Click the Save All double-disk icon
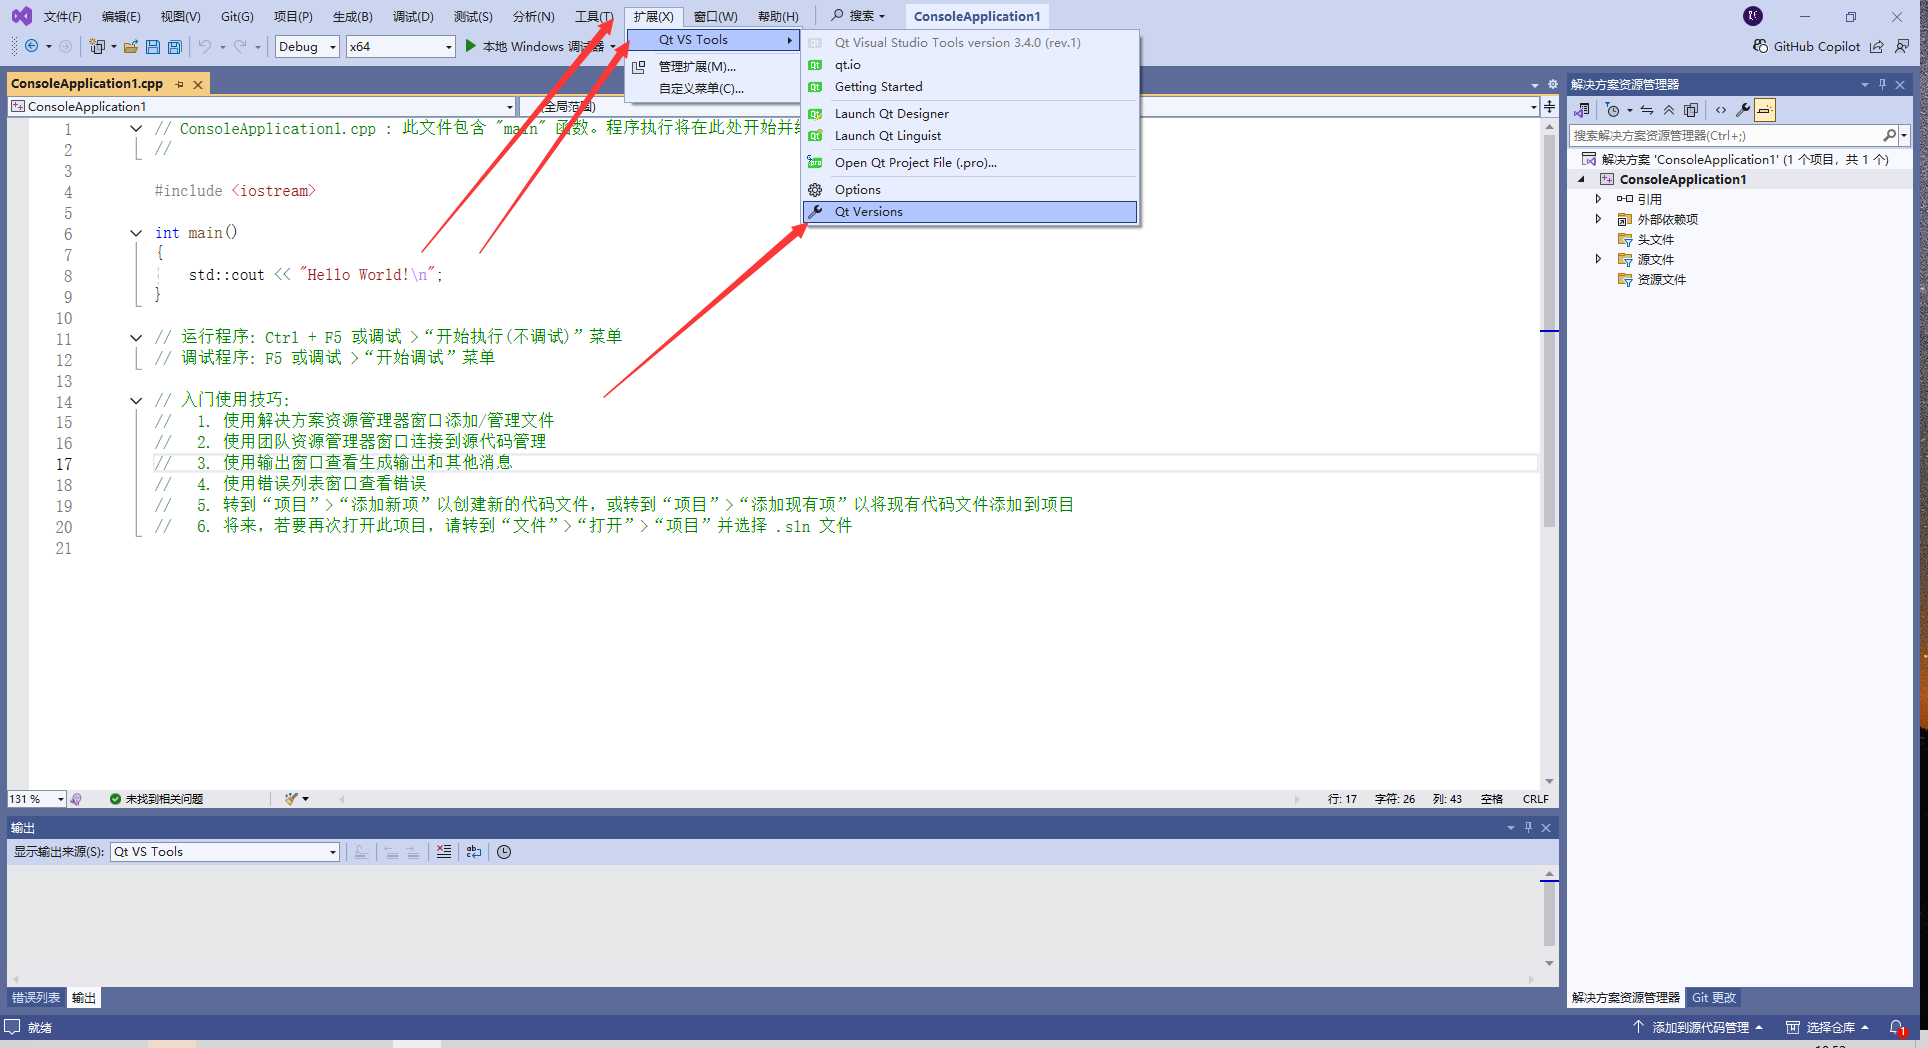1928x1048 pixels. tap(175, 46)
